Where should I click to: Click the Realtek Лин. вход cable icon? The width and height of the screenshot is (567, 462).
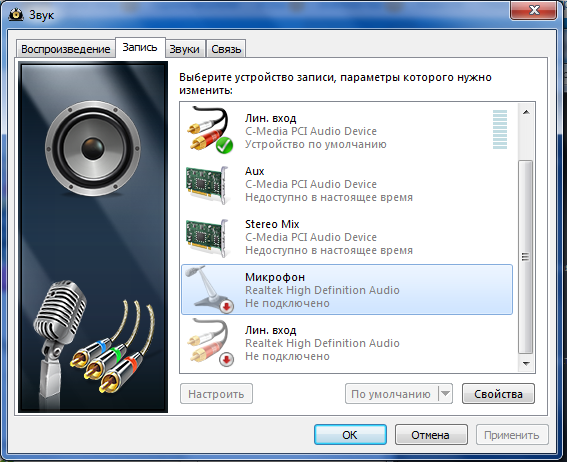click(x=210, y=342)
